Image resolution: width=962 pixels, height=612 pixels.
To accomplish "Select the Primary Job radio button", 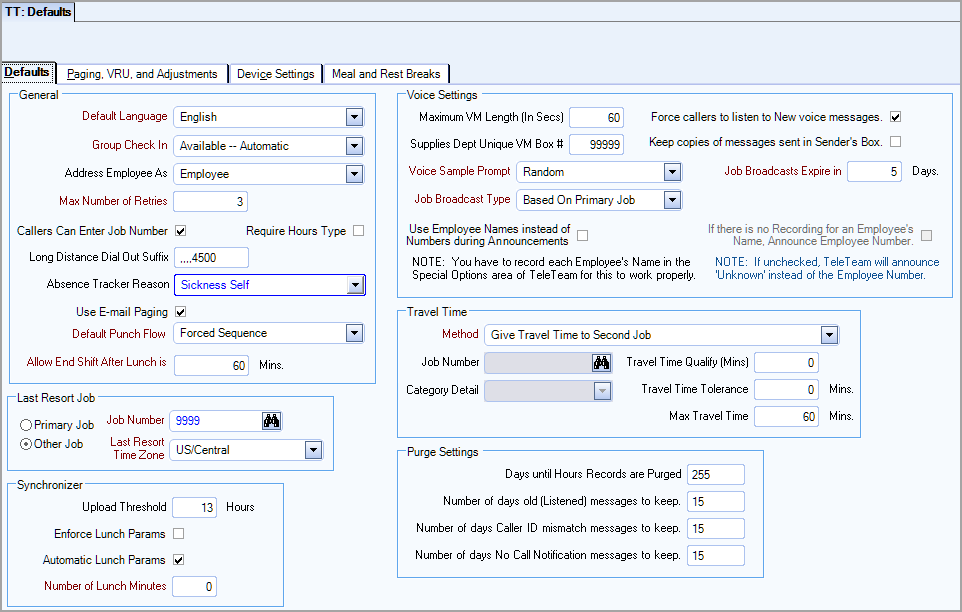I will 27,425.
